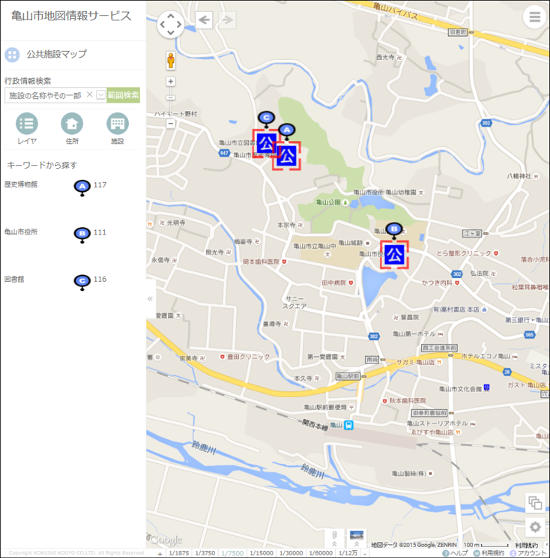
Task: Click the サニースクエア map label
Action: [294, 302]
